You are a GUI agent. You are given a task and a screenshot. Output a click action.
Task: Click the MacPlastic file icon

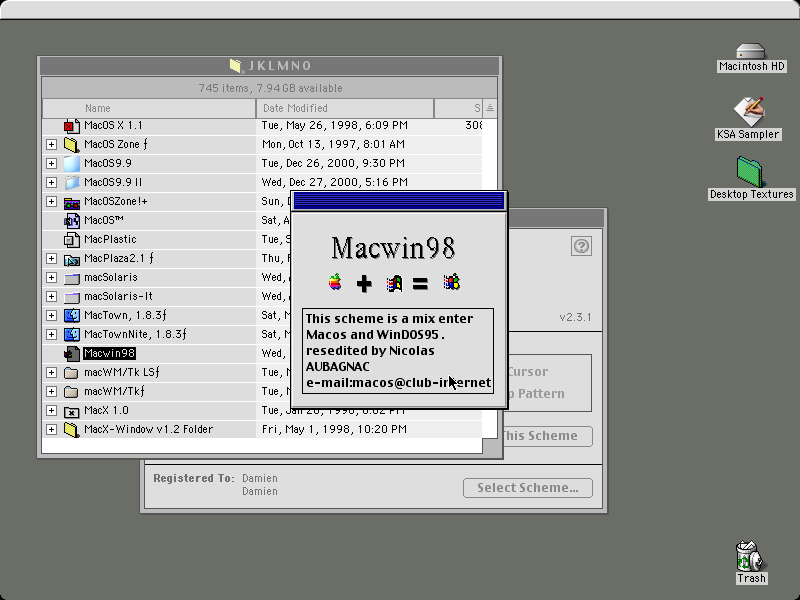pos(71,239)
